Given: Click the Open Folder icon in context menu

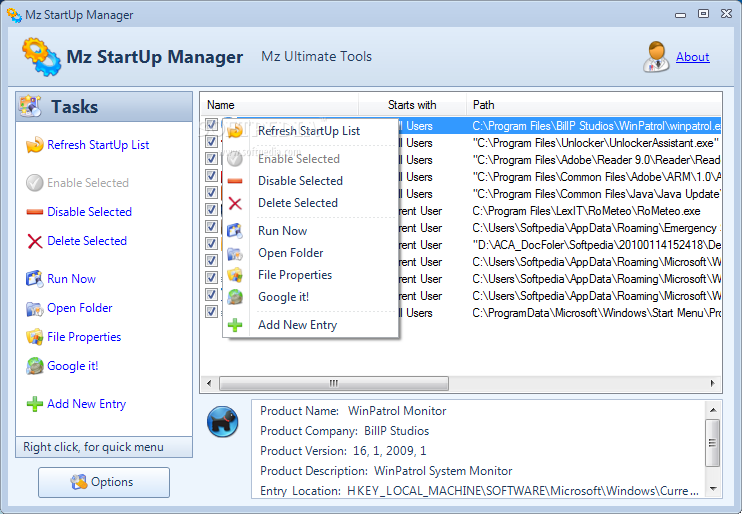Looking at the screenshot, I should (235, 253).
